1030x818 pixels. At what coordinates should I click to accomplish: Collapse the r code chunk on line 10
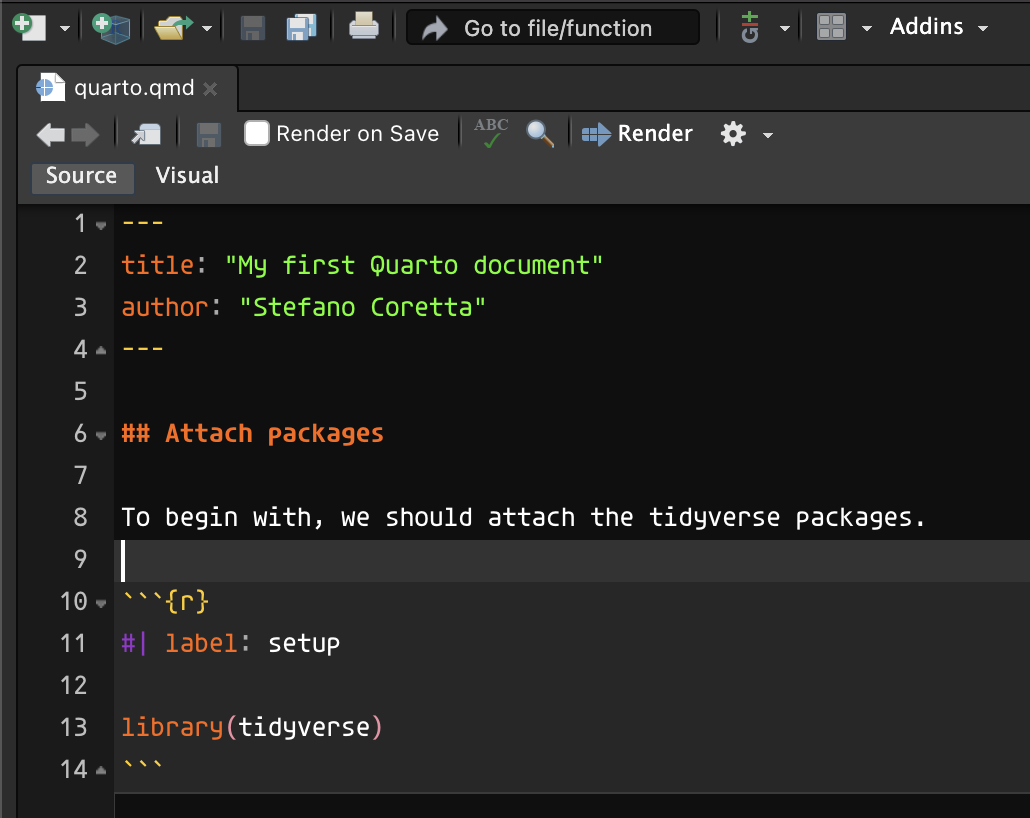coord(101,602)
